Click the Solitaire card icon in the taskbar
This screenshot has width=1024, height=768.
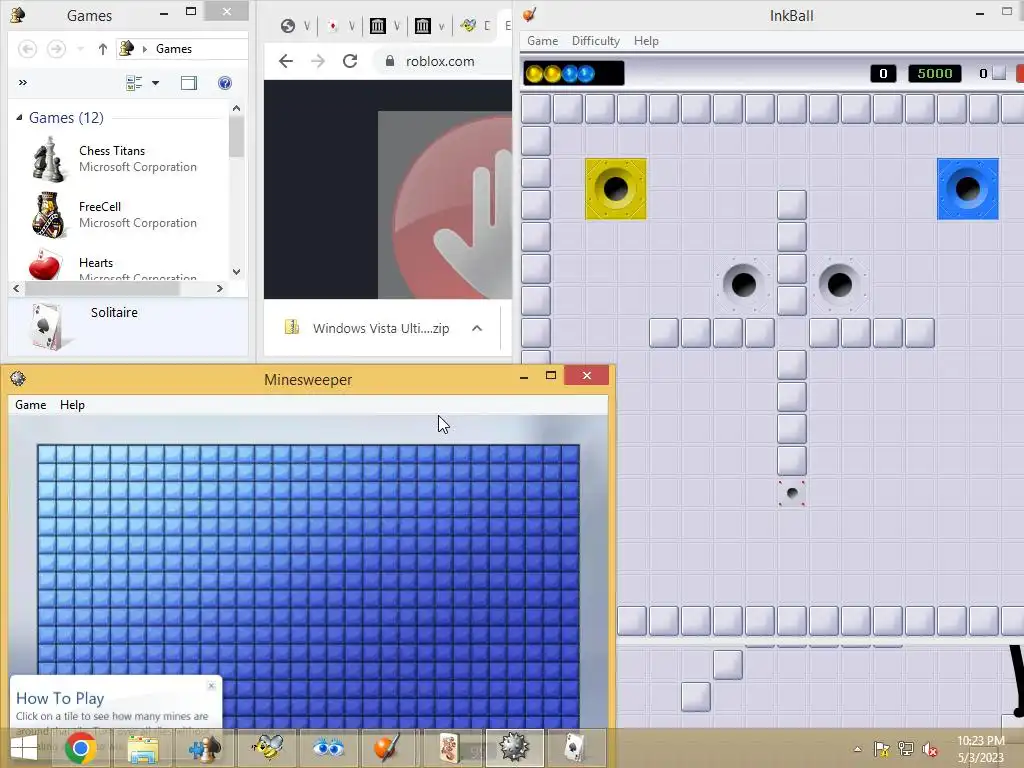click(574, 748)
